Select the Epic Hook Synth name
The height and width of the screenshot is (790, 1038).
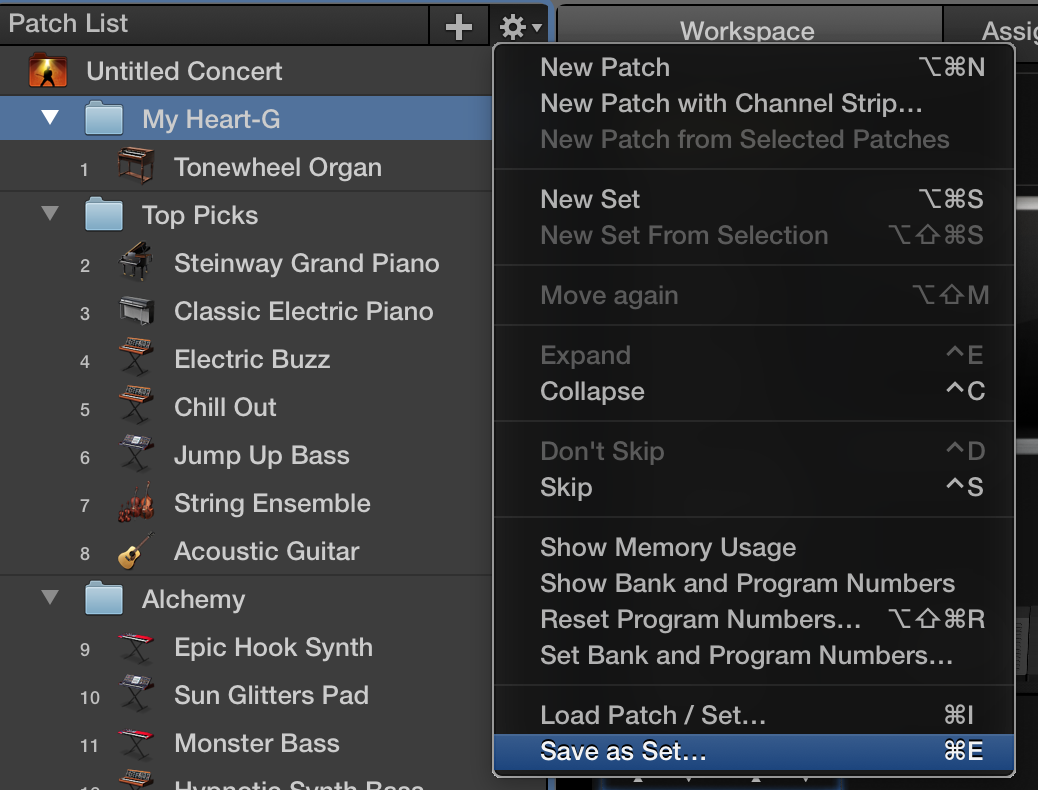pyautogui.click(x=273, y=648)
